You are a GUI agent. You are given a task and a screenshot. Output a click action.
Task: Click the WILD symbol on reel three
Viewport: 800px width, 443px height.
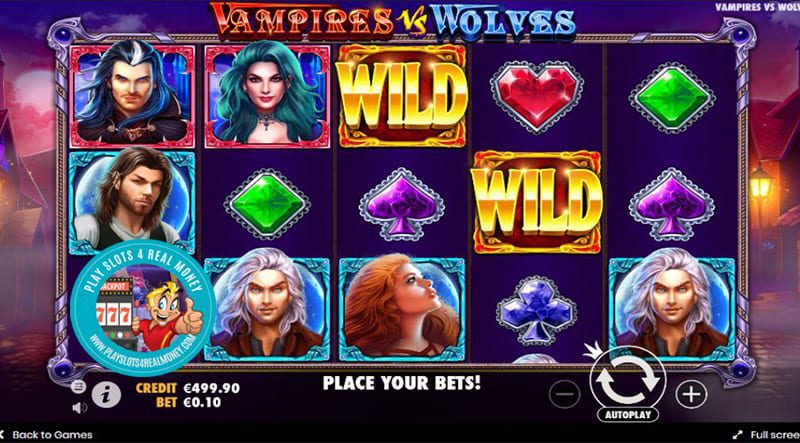click(403, 96)
